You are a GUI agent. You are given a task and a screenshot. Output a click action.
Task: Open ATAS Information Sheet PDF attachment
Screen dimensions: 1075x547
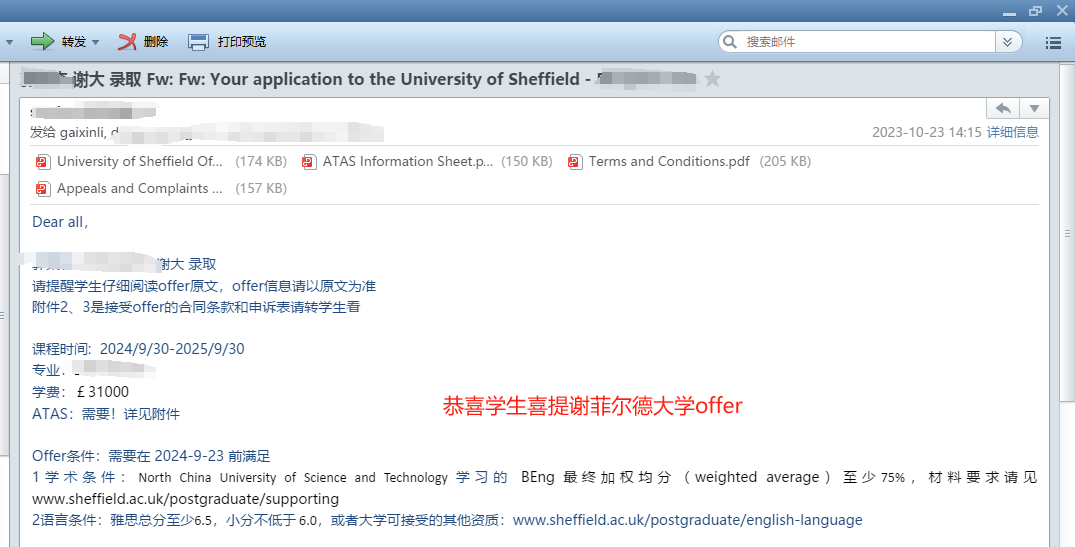[407, 161]
